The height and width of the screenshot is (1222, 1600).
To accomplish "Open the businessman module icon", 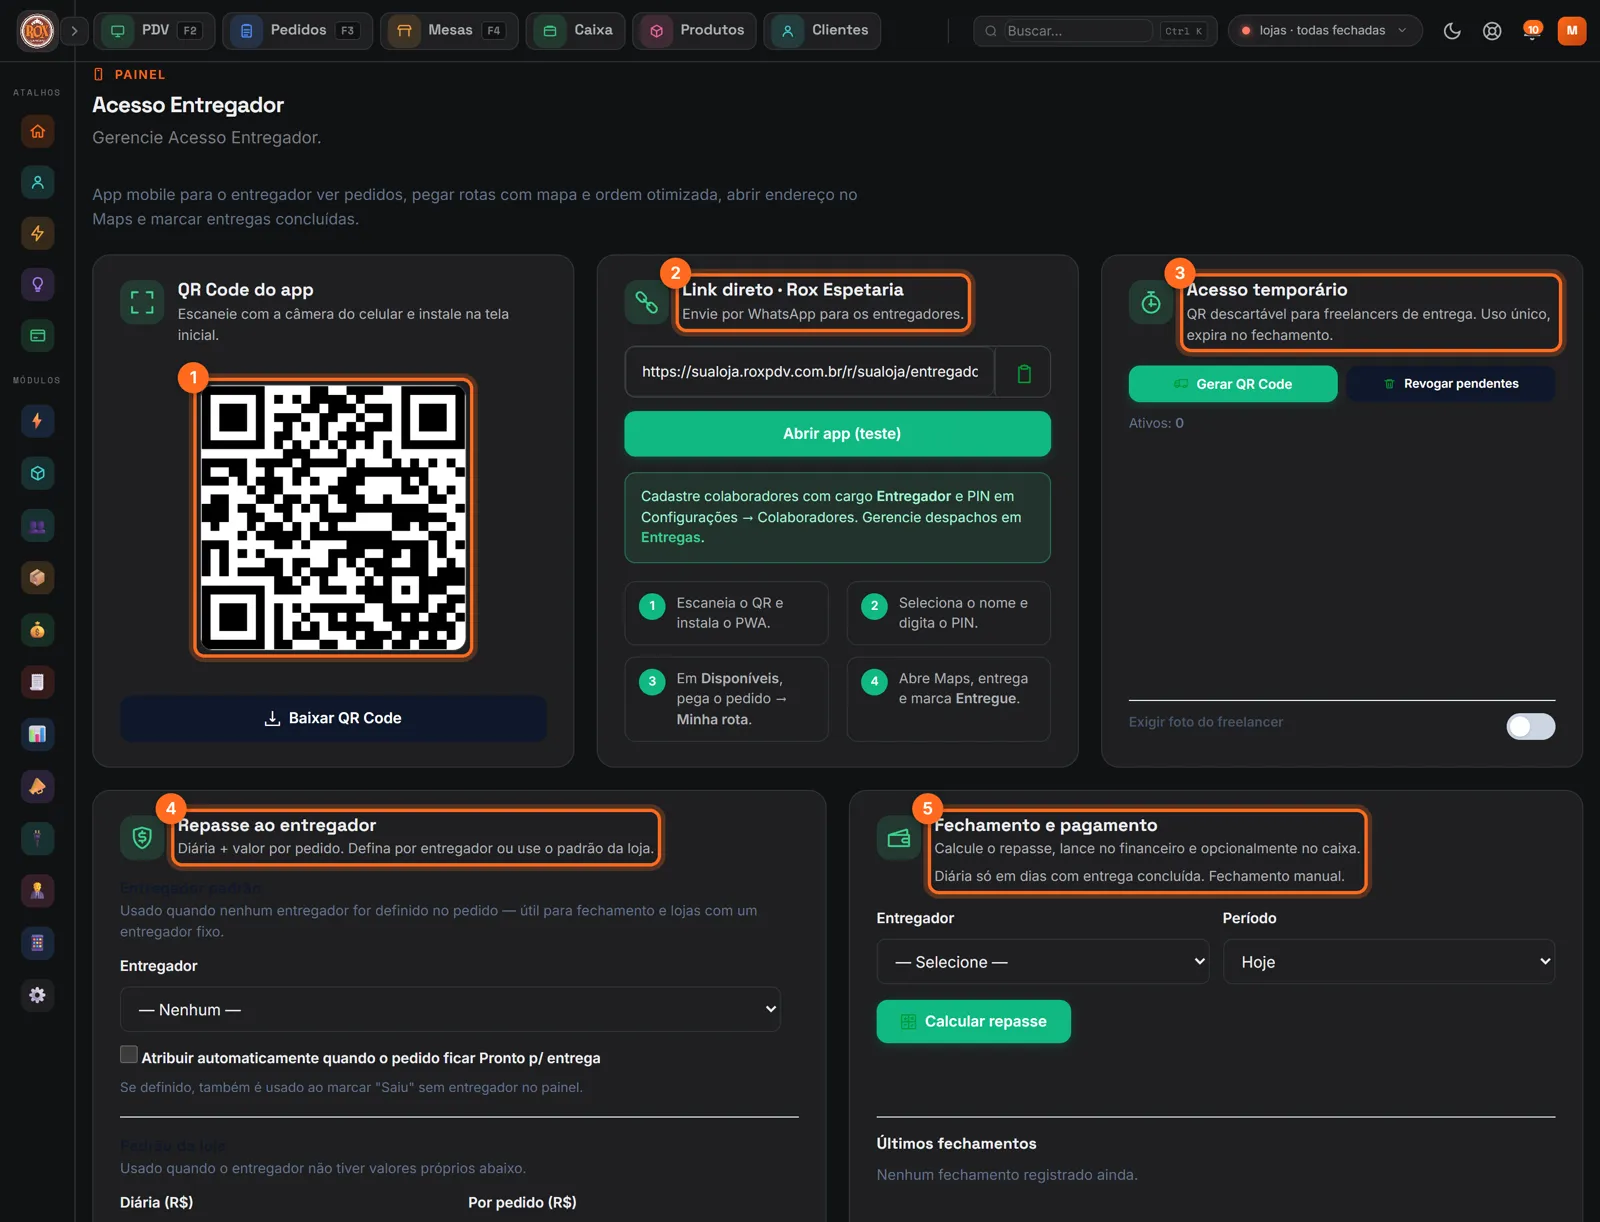I will (37, 890).
